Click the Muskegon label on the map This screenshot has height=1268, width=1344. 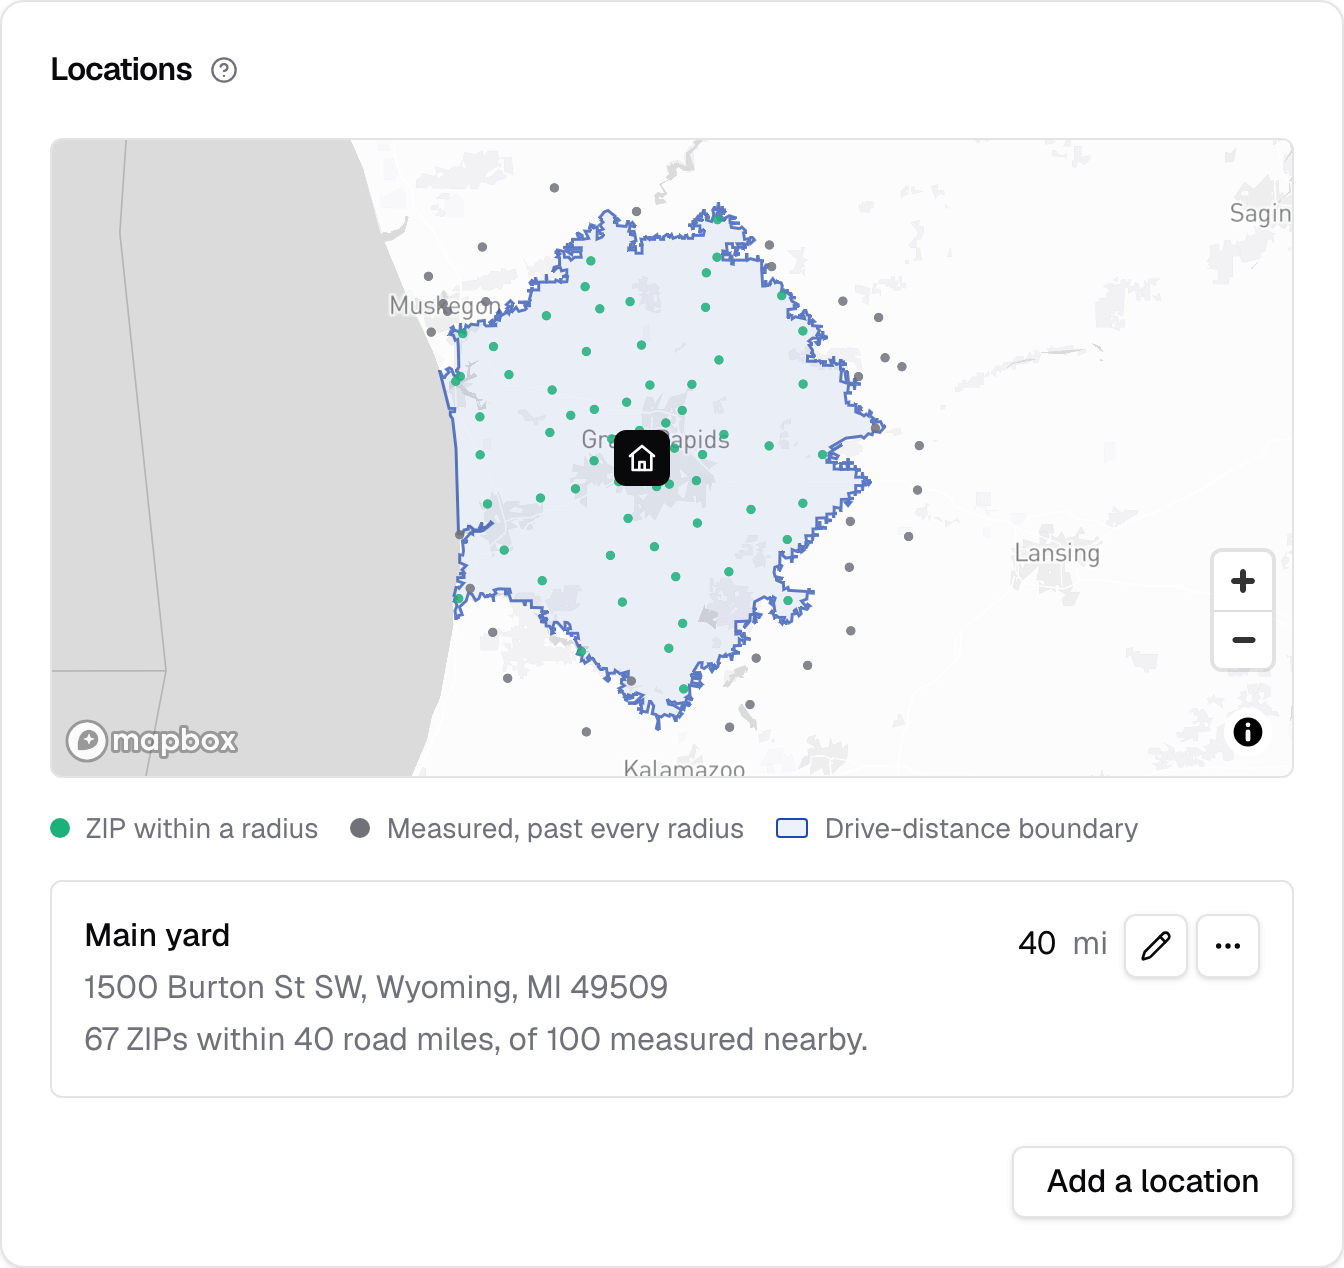pos(446,305)
